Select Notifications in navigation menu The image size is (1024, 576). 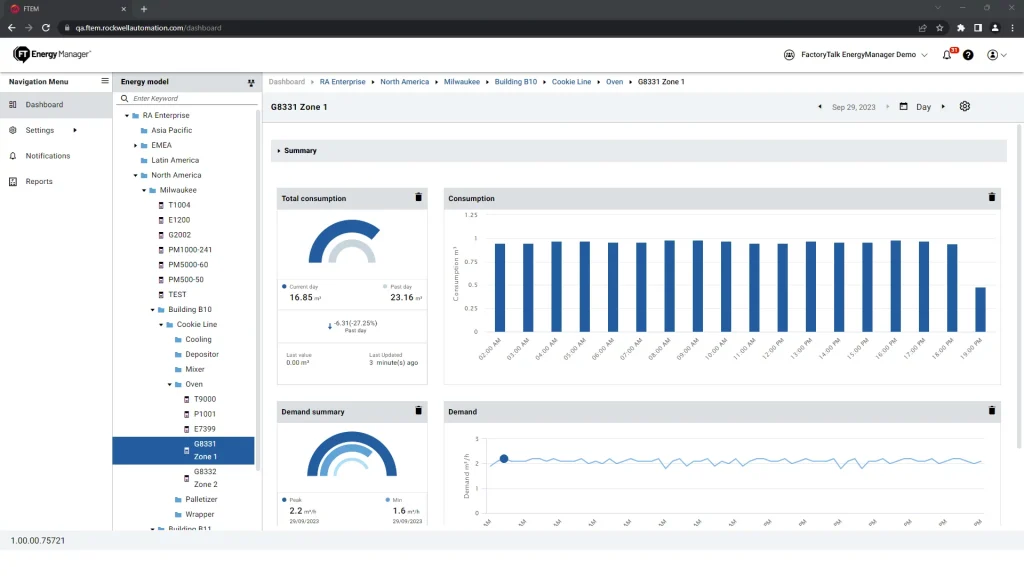47,156
